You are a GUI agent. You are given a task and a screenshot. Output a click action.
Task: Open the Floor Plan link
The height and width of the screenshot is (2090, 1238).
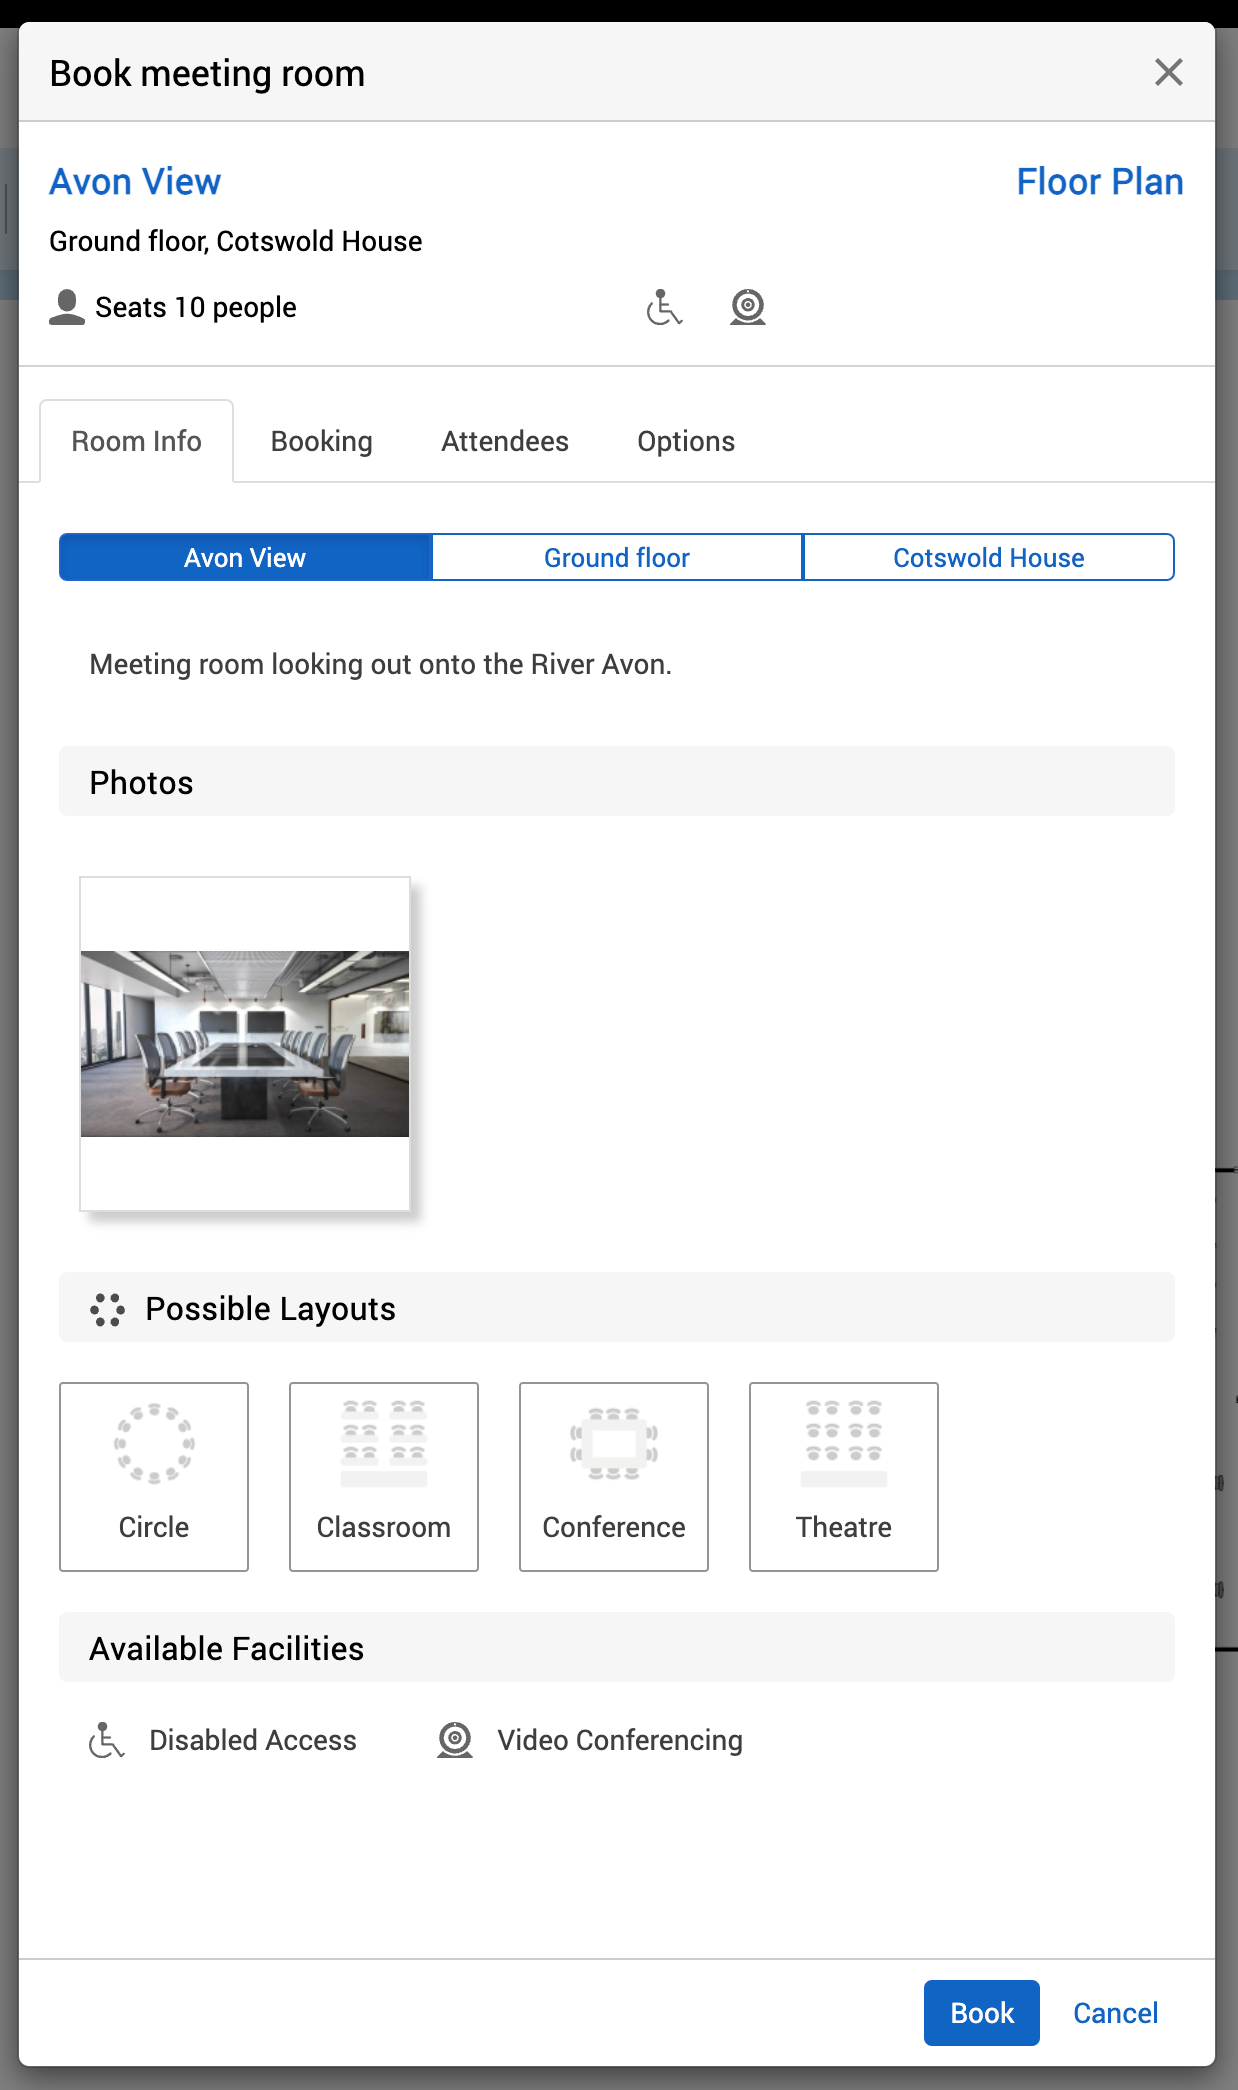tap(1099, 182)
